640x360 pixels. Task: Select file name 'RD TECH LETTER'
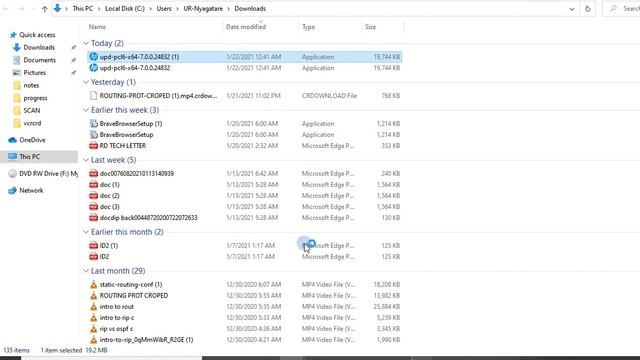tap(123, 146)
